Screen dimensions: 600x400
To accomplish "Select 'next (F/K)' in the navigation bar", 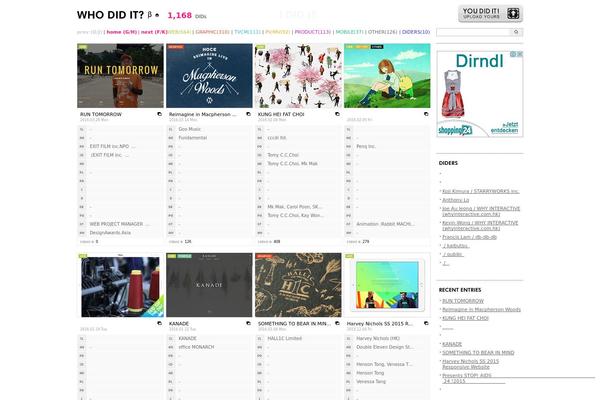I will 154,32.
